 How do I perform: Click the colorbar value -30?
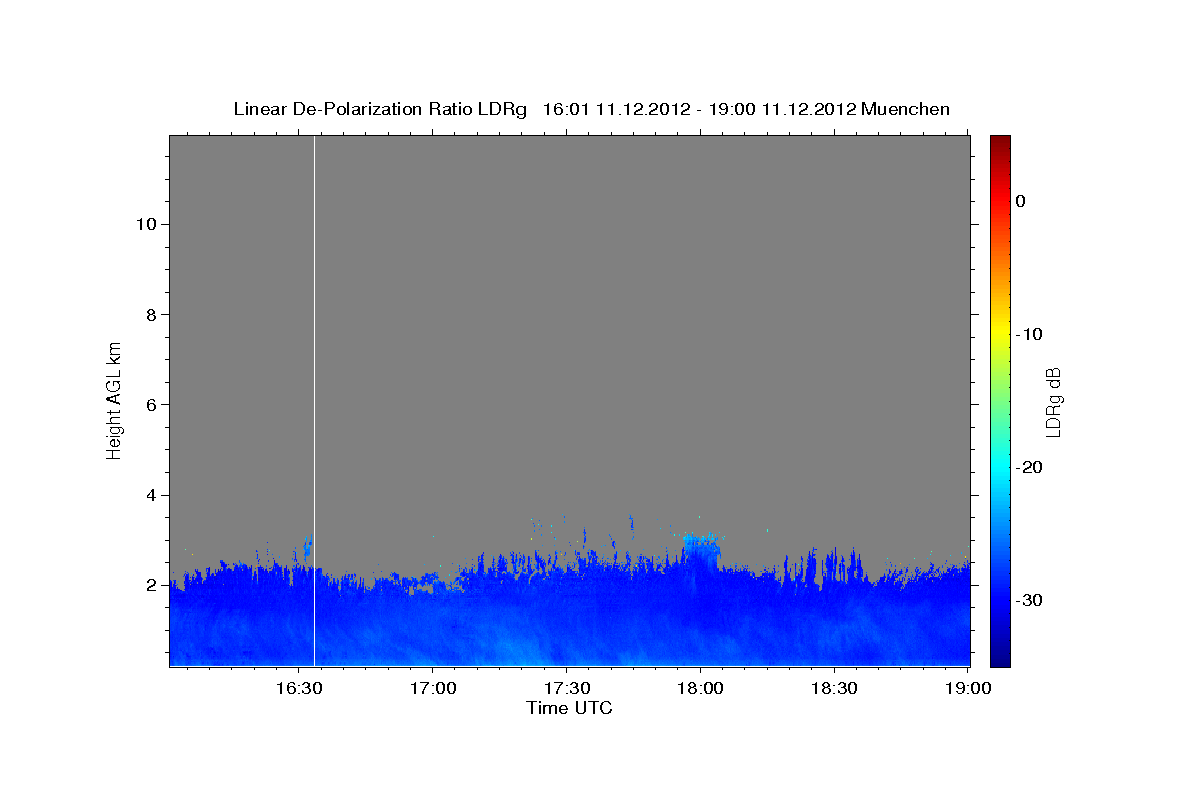tap(1029, 600)
